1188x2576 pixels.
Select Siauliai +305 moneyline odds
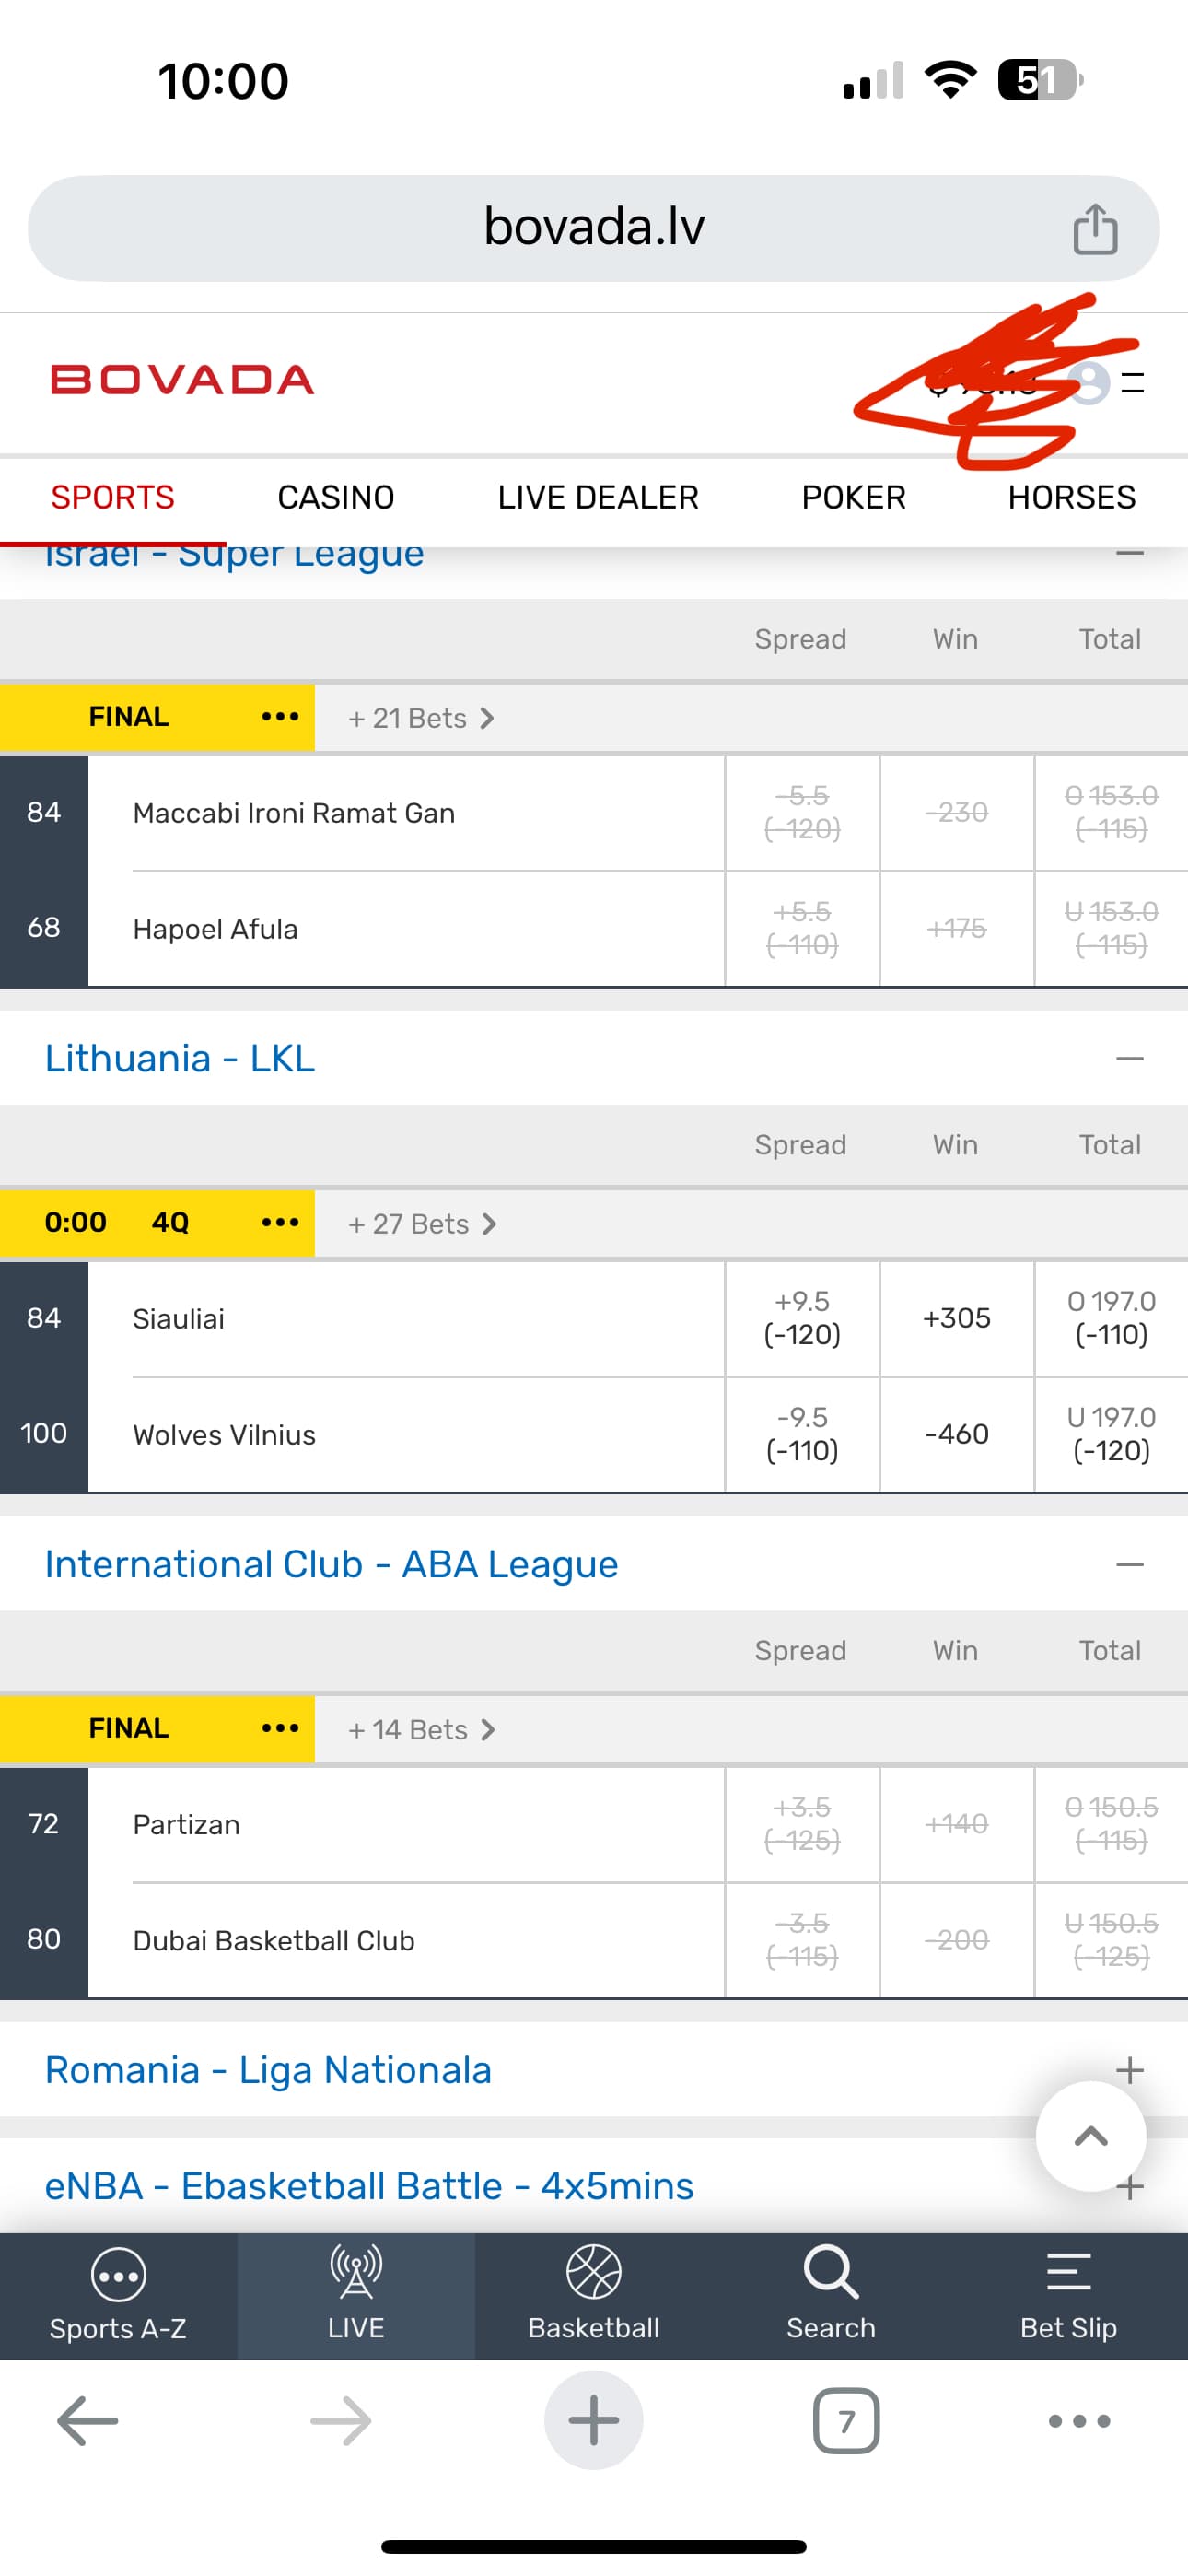point(956,1318)
